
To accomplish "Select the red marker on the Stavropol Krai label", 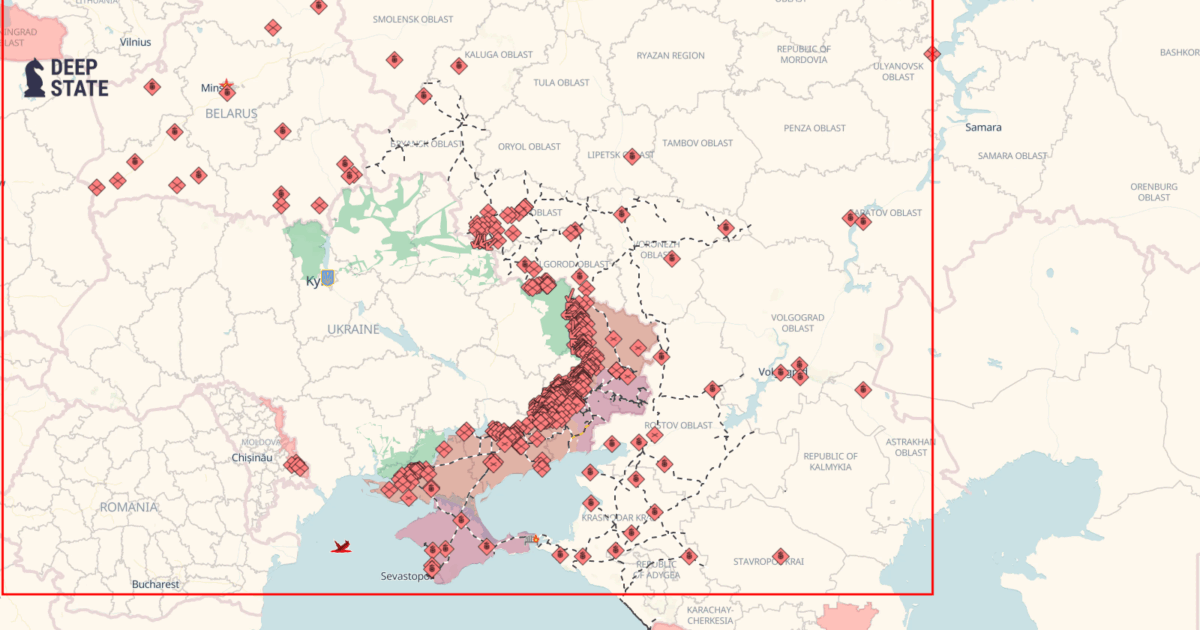I will (780, 556).
